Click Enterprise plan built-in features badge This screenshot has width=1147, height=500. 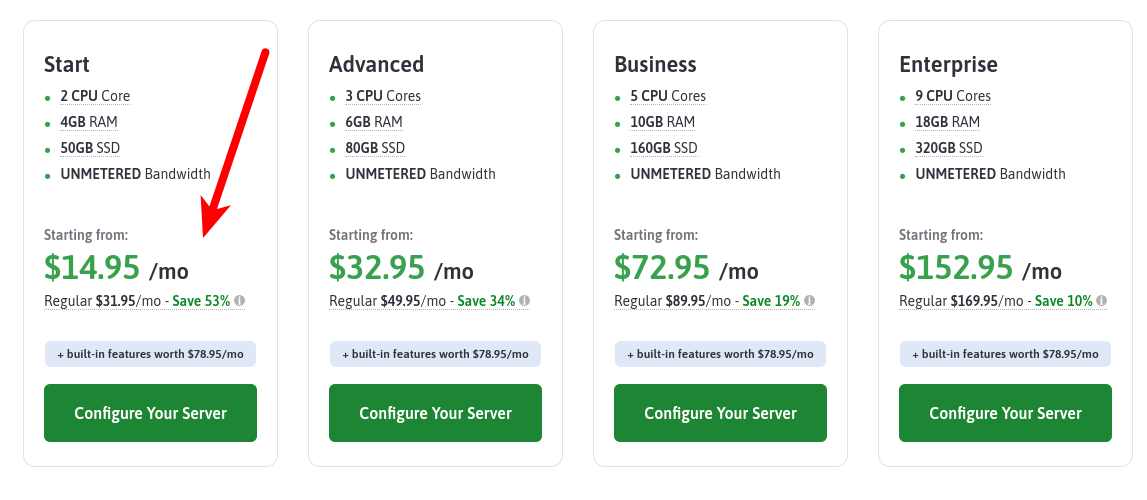pyautogui.click(x=1005, y=354)
